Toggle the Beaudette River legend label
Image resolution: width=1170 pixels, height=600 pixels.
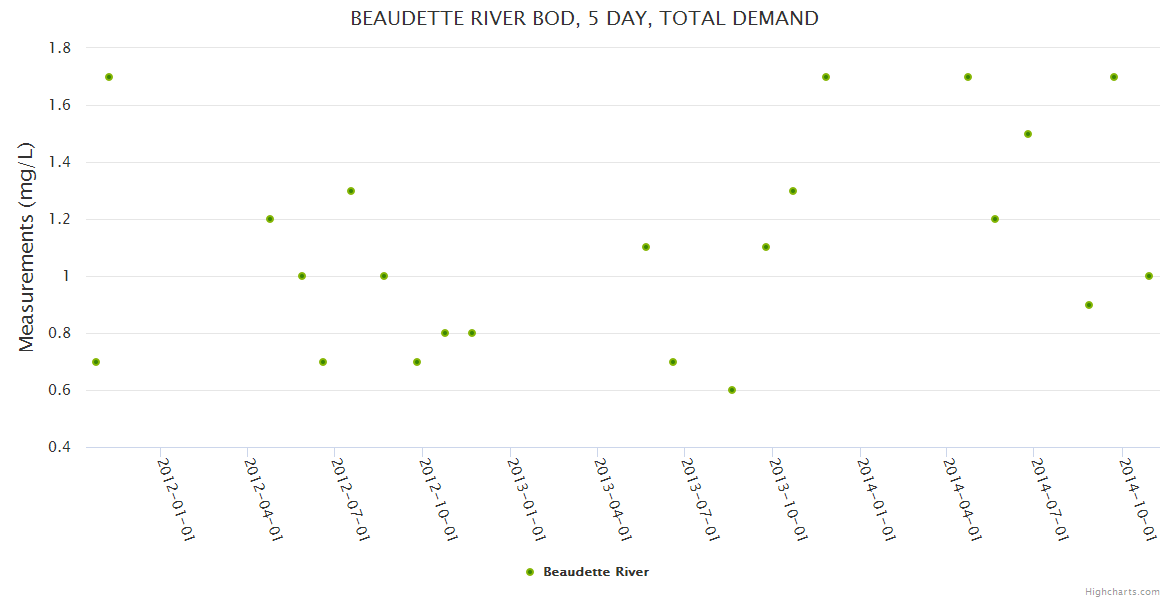tap(596, 572)
